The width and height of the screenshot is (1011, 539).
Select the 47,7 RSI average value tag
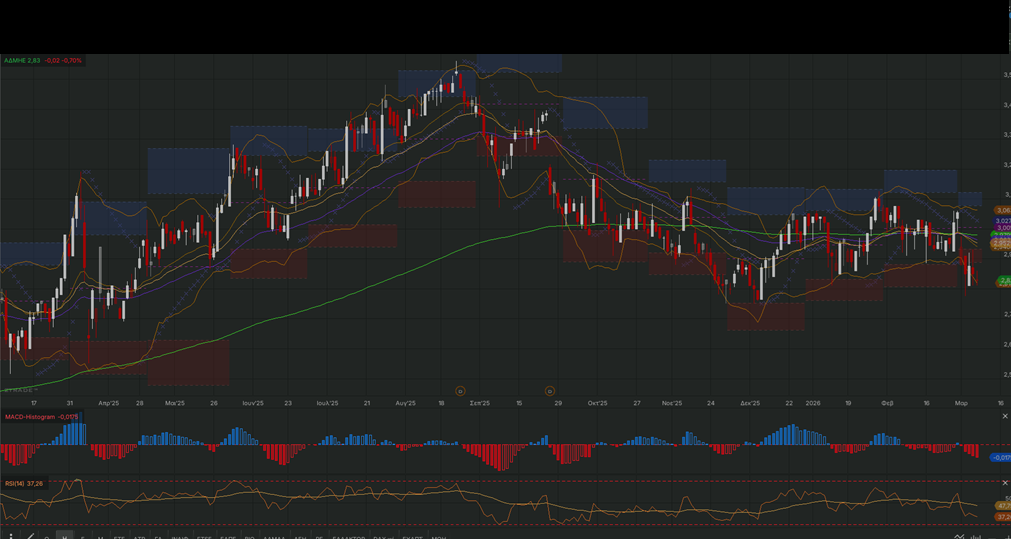(1003, 506)
